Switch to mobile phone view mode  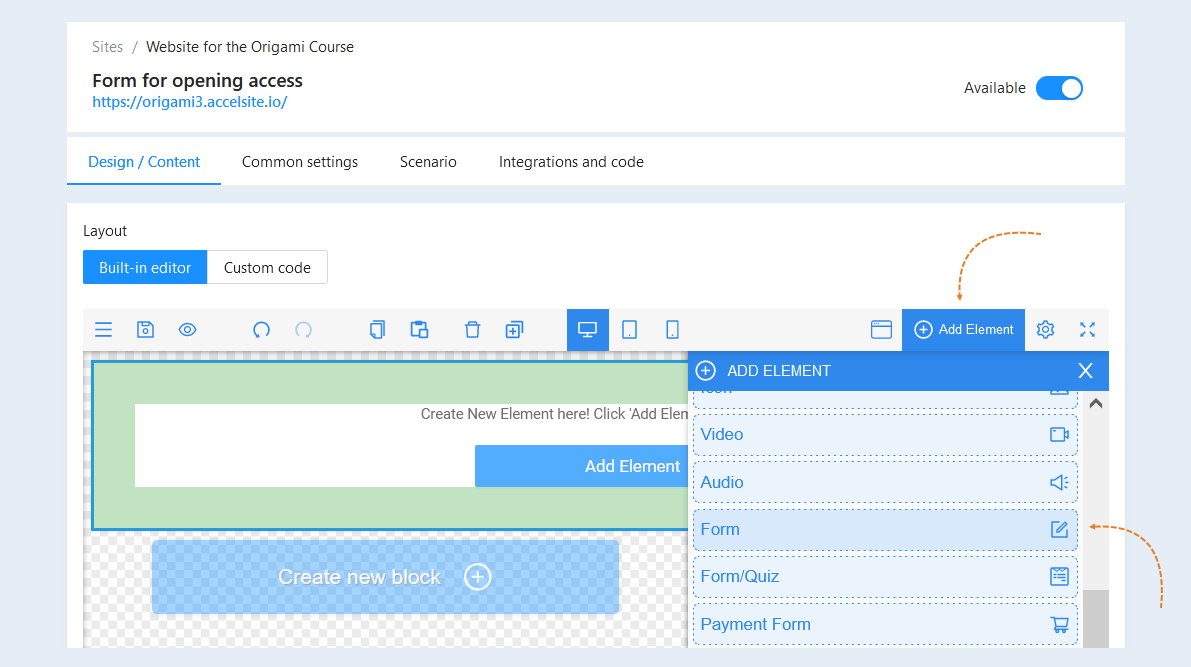click(672, 330)
